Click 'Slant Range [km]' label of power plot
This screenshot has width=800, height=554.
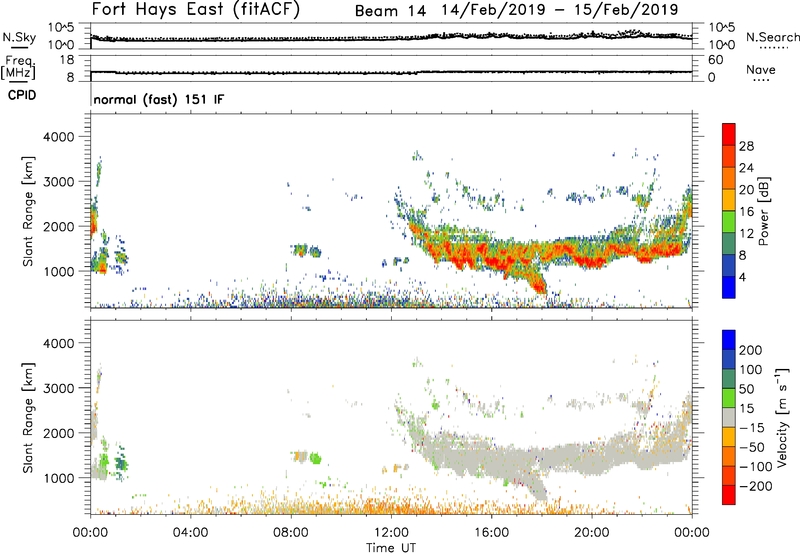[28, 211]
